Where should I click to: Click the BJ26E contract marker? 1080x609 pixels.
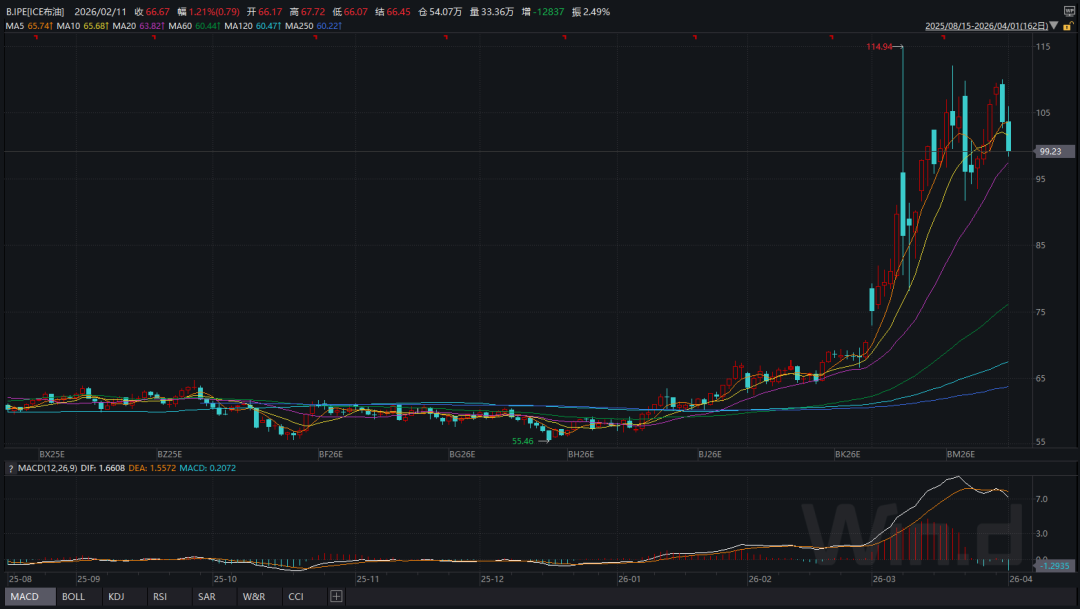pyautogui.click(x=709, y=453)
